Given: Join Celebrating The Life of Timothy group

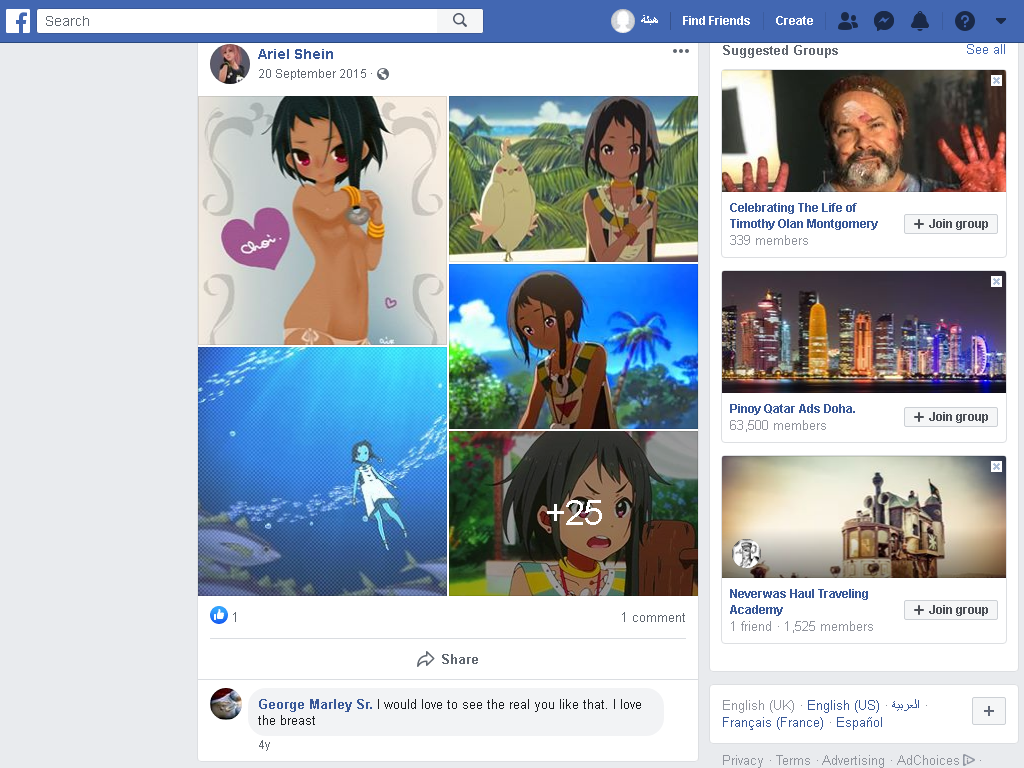Looking at the screenshot, I should coord(951,224).
